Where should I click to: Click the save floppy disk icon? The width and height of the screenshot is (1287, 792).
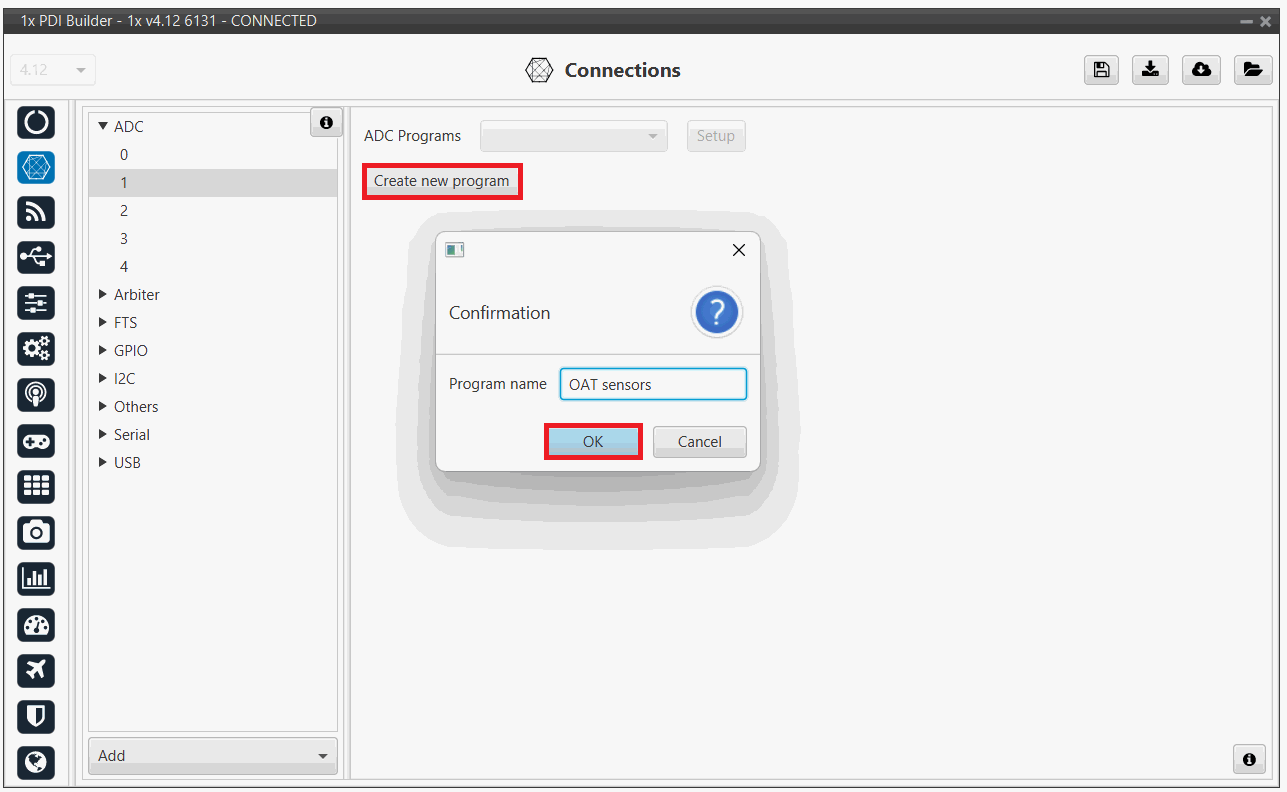click(x=1101, y=70)
